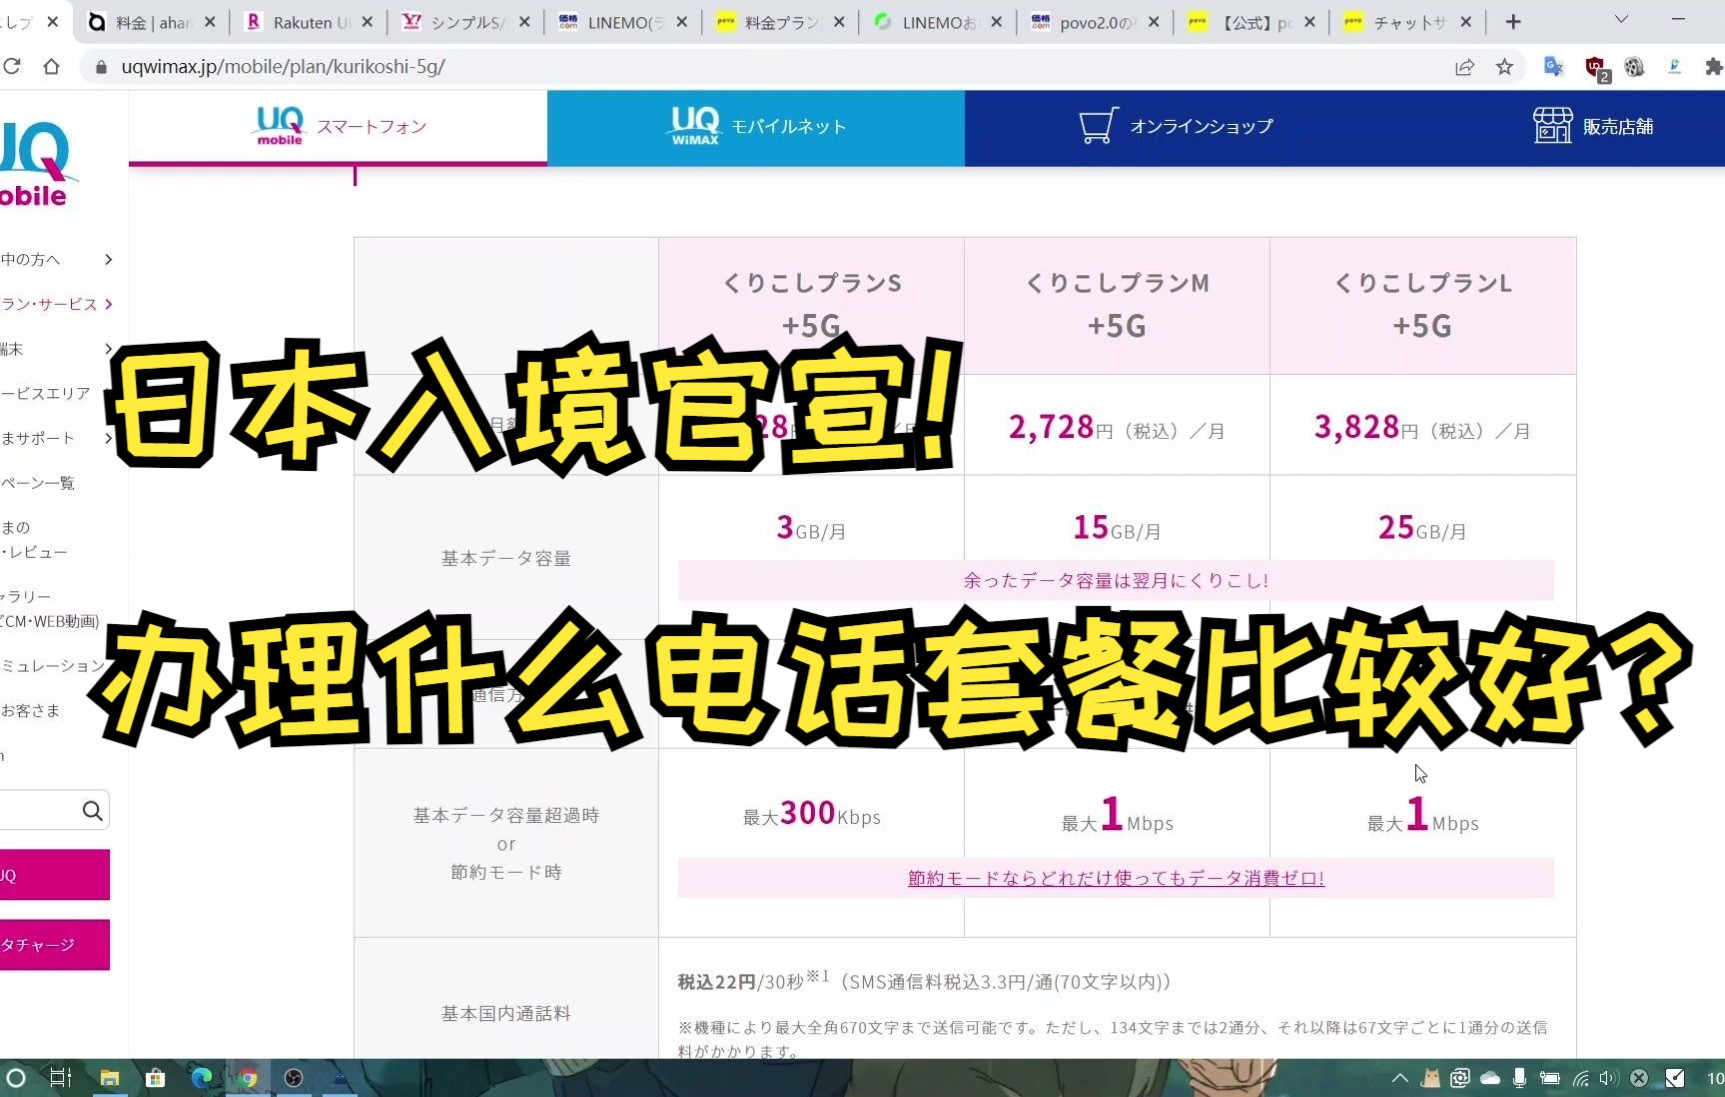Screen dimensions: 1725x1097
Task: Open the Google Translate extension icon
Action: (1553, 67)
